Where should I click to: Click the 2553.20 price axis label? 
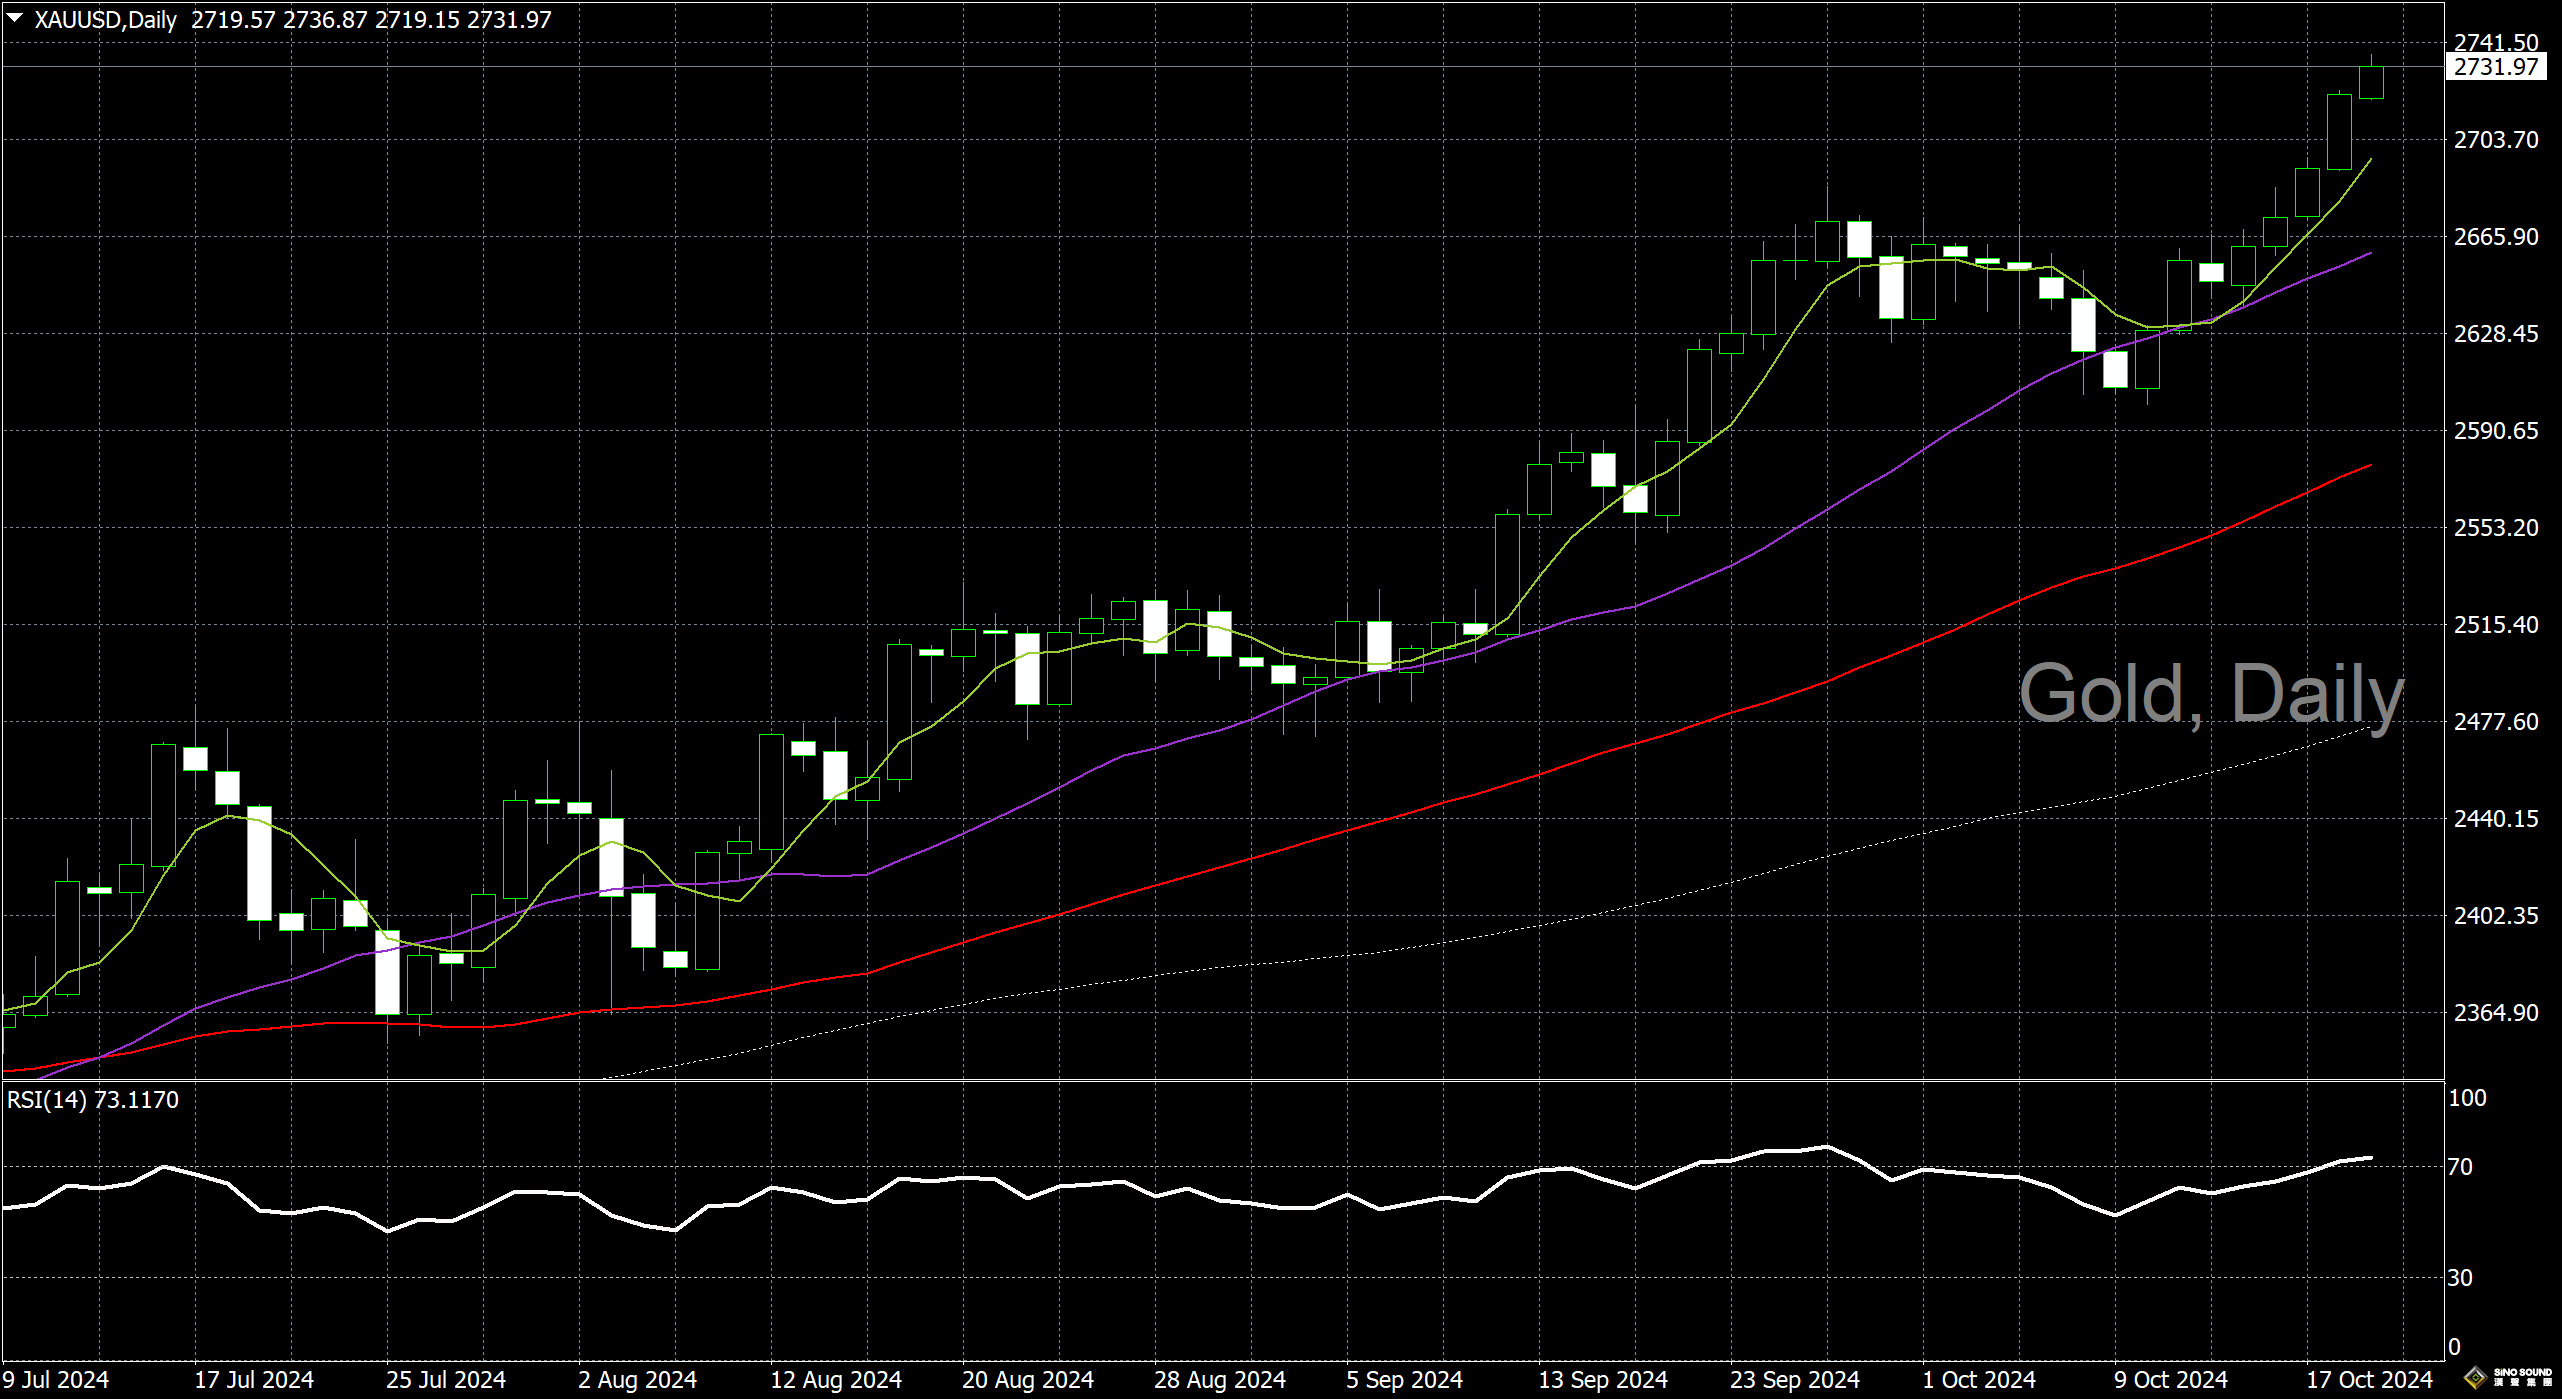tap(2495, 528)
